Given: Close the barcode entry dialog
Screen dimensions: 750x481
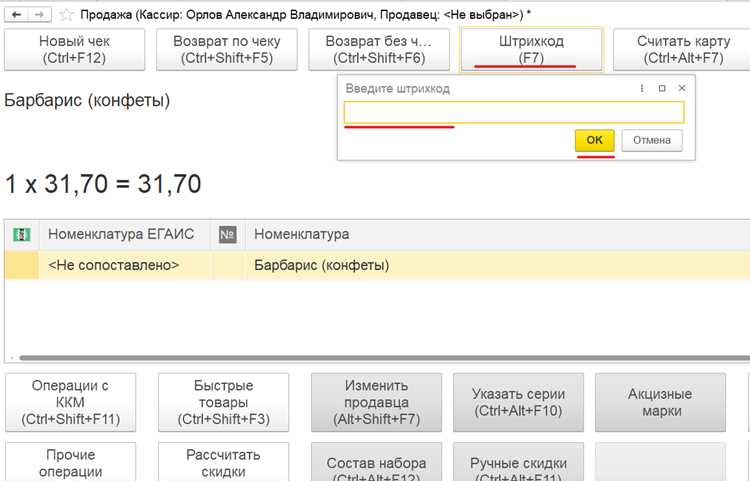Looking at the screenshot, I should pyautogui.click(x=682, y=88).
